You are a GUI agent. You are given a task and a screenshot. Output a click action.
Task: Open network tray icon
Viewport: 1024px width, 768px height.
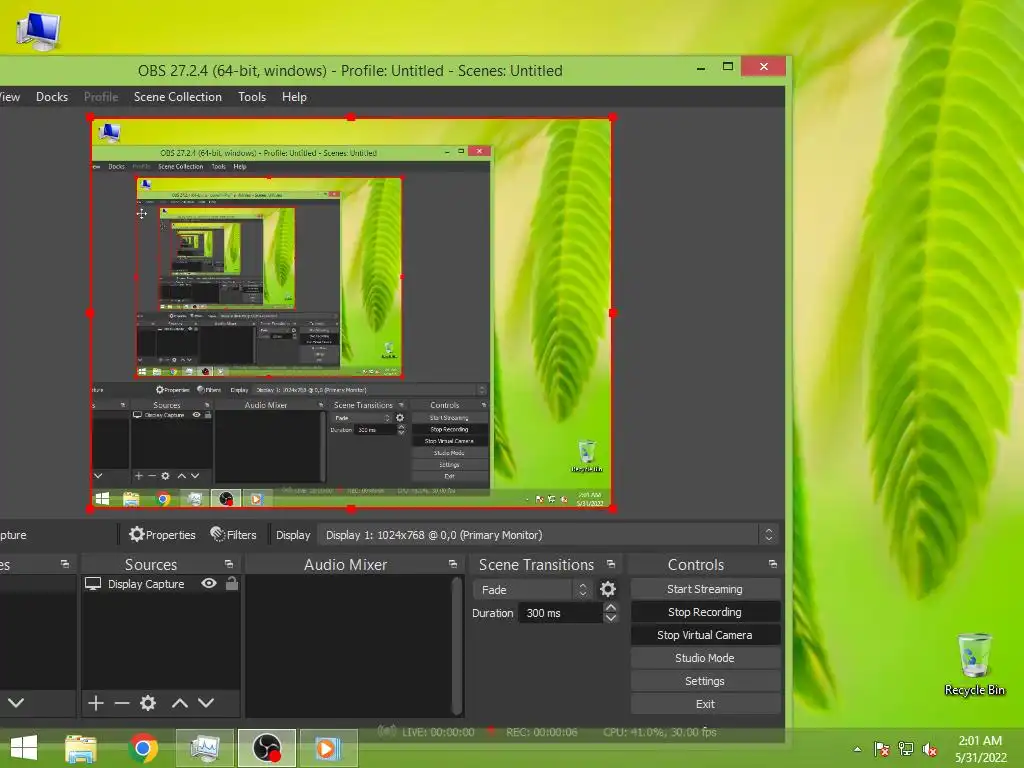(906, 750)
